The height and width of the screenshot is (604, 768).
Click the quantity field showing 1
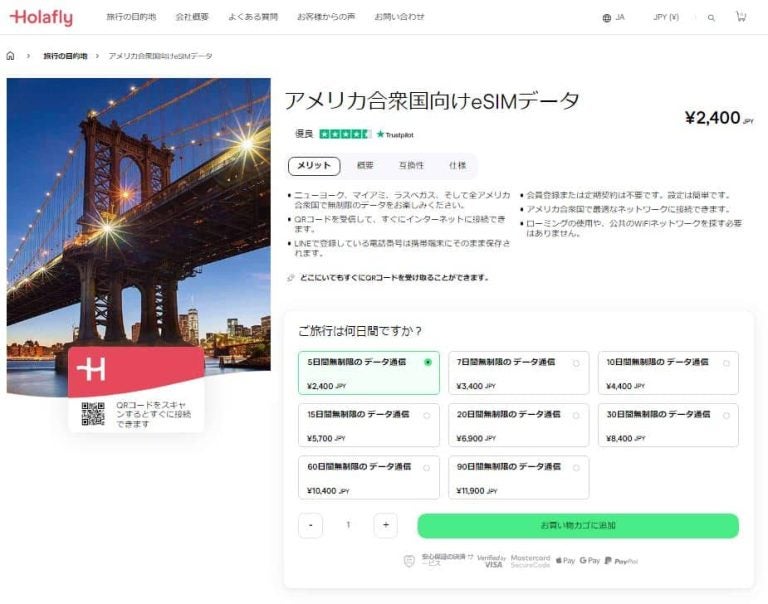[x=348, y=525]
